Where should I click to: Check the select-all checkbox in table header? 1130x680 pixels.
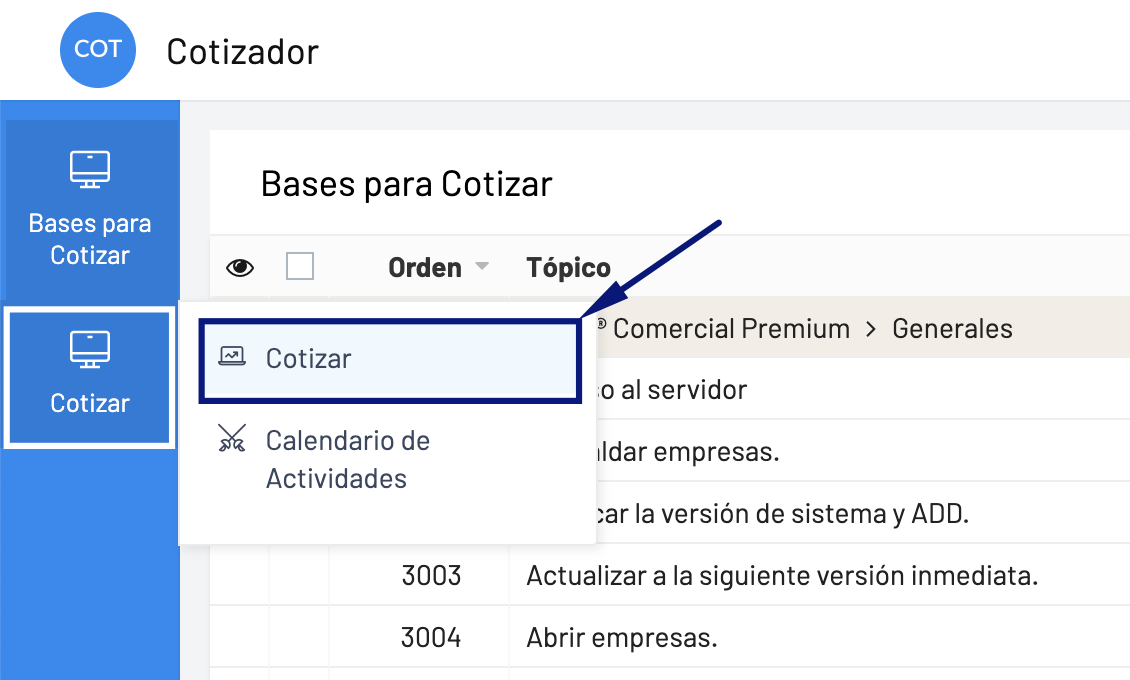(x=300, y=266)
